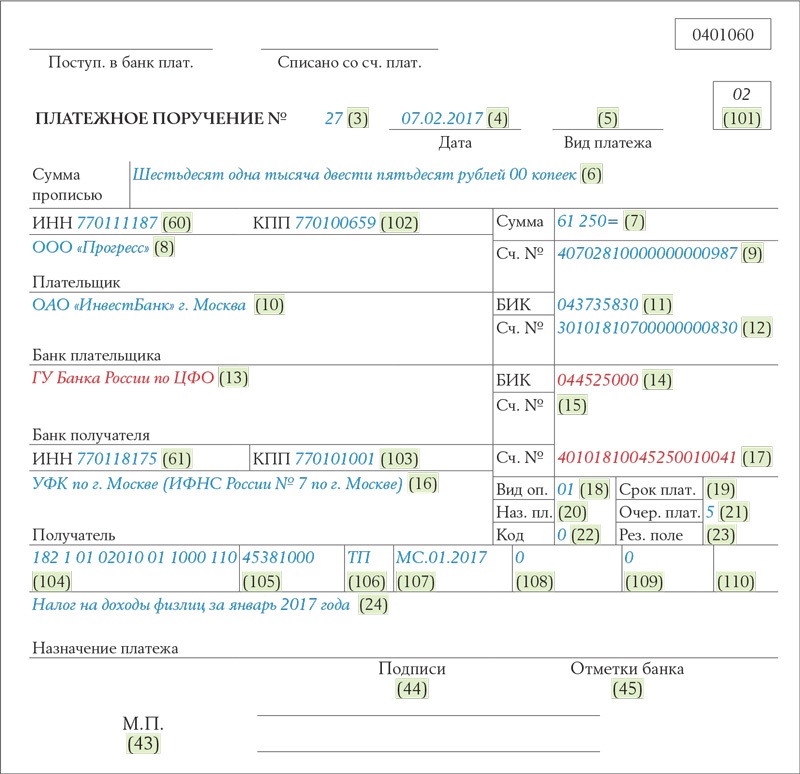
Task: Click recipient bank ГУ Банка России по ЦФО
Action: coord(123,378)
